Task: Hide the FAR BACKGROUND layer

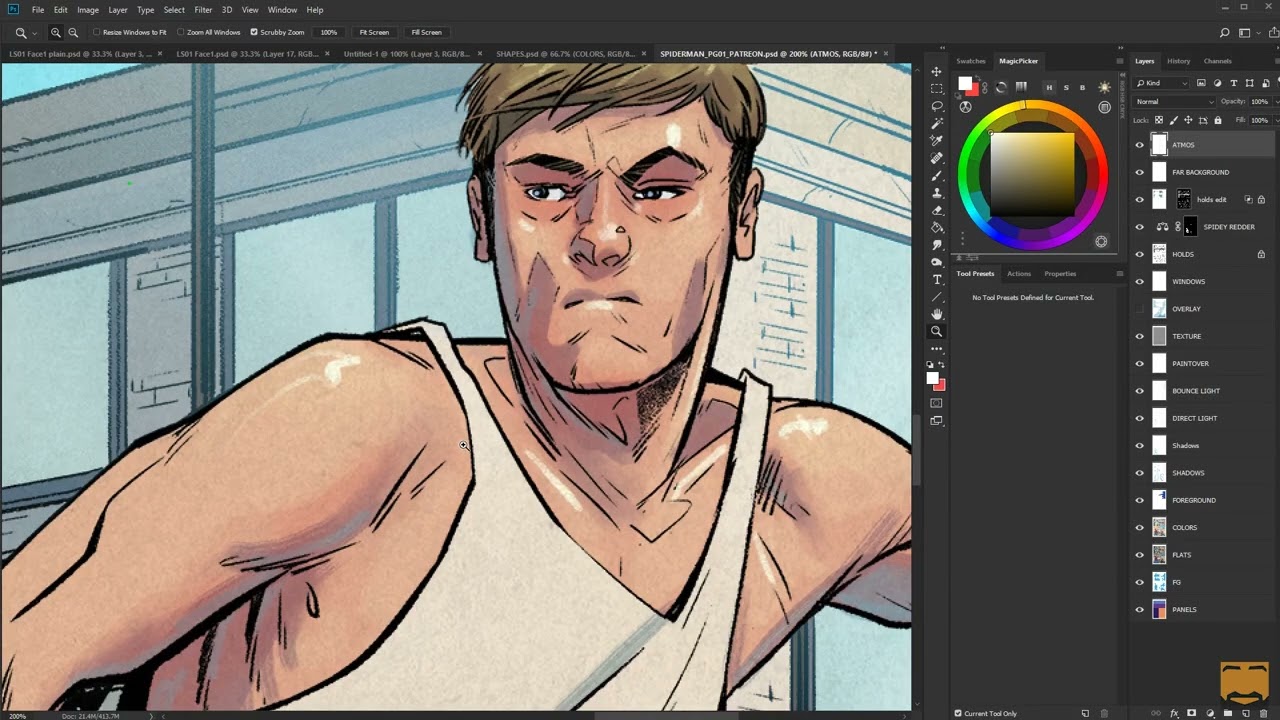Action: [x=1139, y=172]
